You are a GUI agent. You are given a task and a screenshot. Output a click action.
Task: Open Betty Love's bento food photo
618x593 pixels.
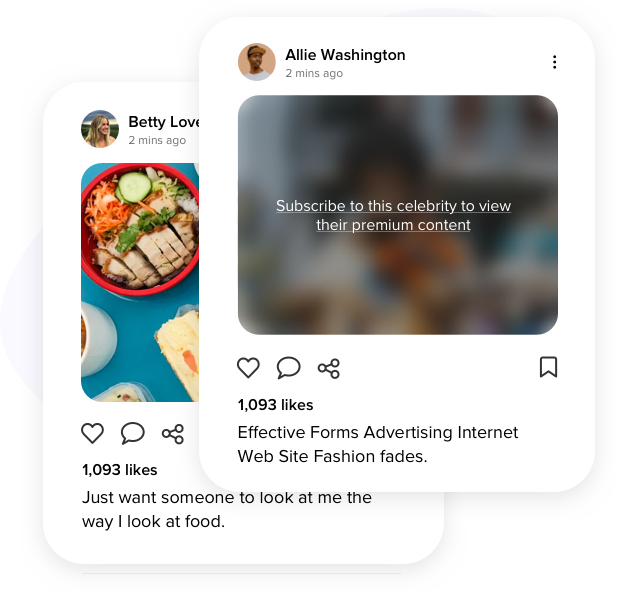[x=140, y=283]
